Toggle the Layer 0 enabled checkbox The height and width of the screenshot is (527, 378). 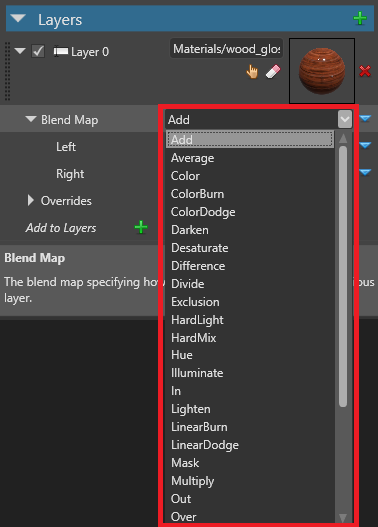click(38, 51)
